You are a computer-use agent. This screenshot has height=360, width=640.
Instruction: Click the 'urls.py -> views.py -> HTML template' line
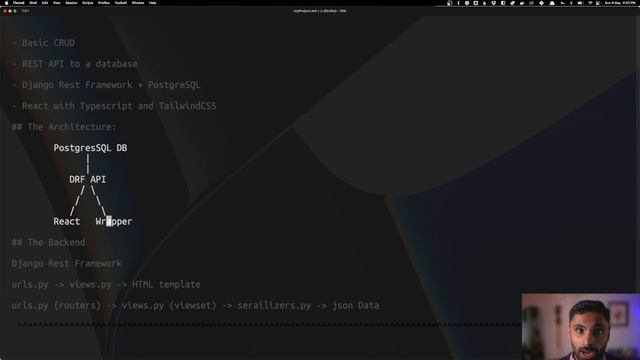pos(106,284)
